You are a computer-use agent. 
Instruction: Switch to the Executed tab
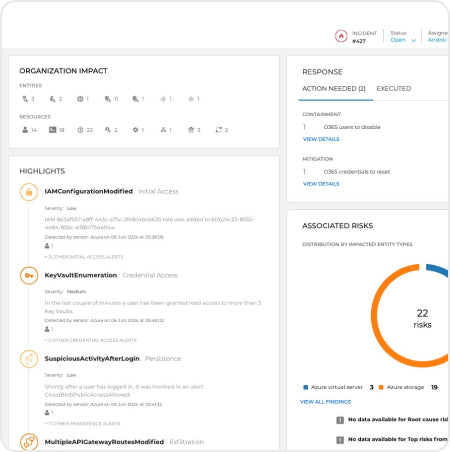coord(394,89)
